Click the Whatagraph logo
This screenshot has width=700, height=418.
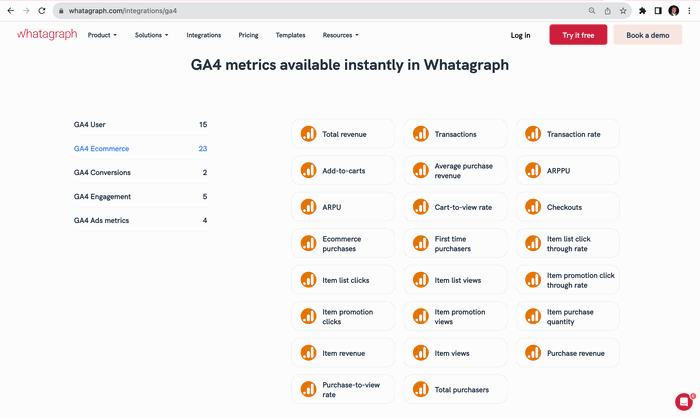click(47, 34)
